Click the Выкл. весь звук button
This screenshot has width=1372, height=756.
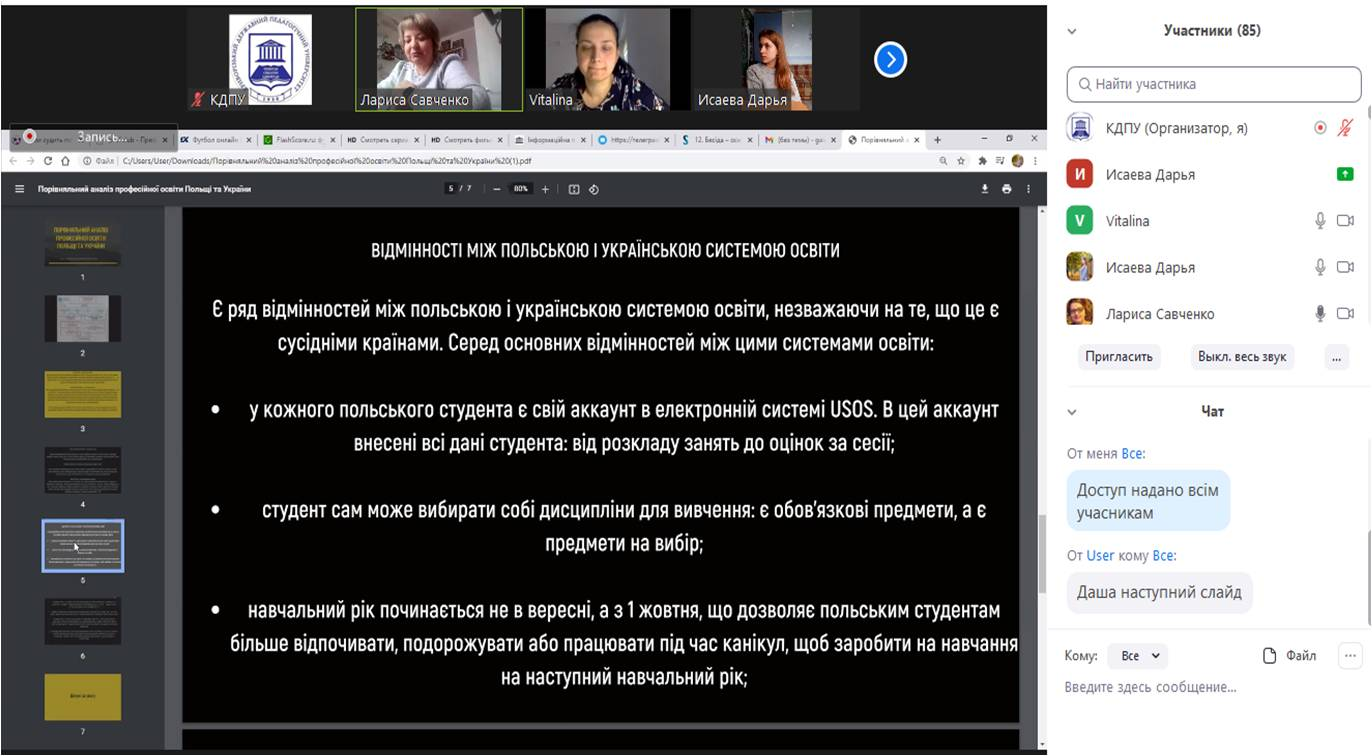(1242, 357)
